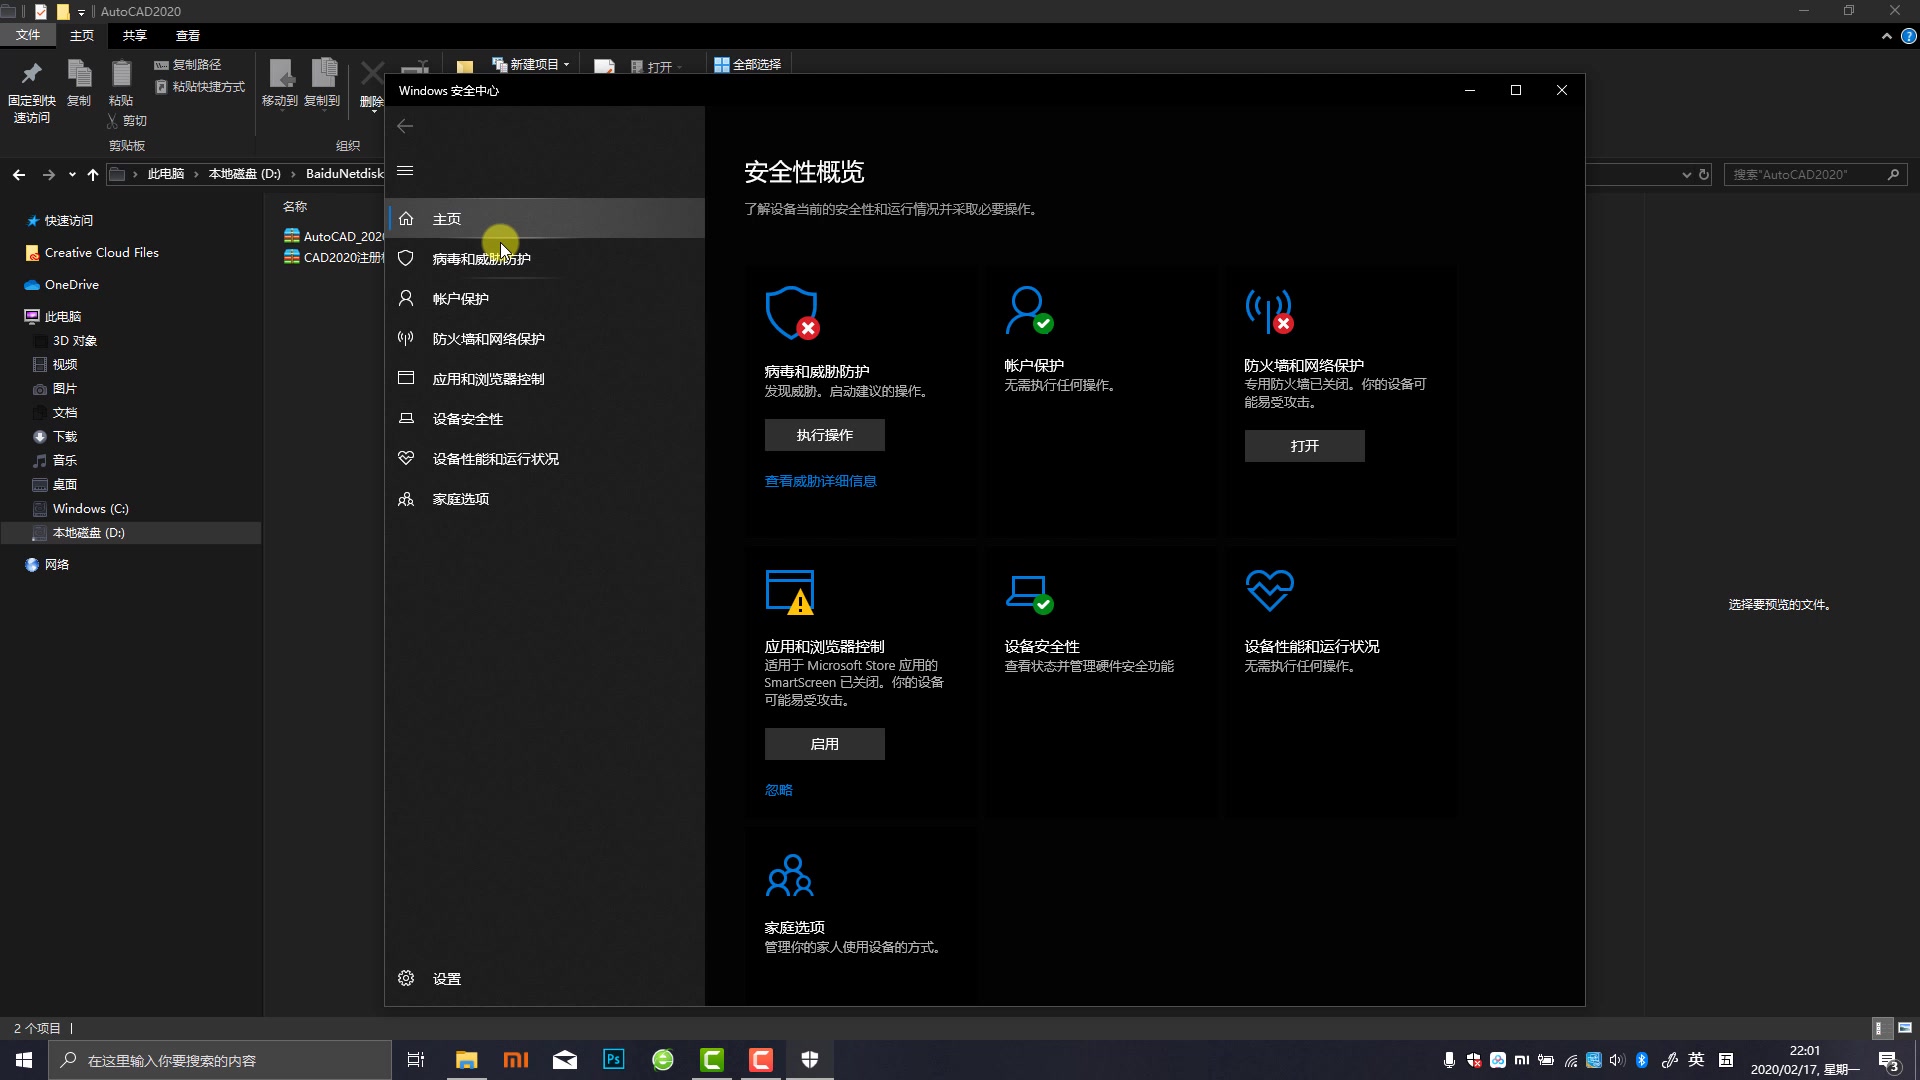Viewport: 1920px width, 1080px height.
Task: Open Explorer help question mark icon
Action: coord(1908,36)
